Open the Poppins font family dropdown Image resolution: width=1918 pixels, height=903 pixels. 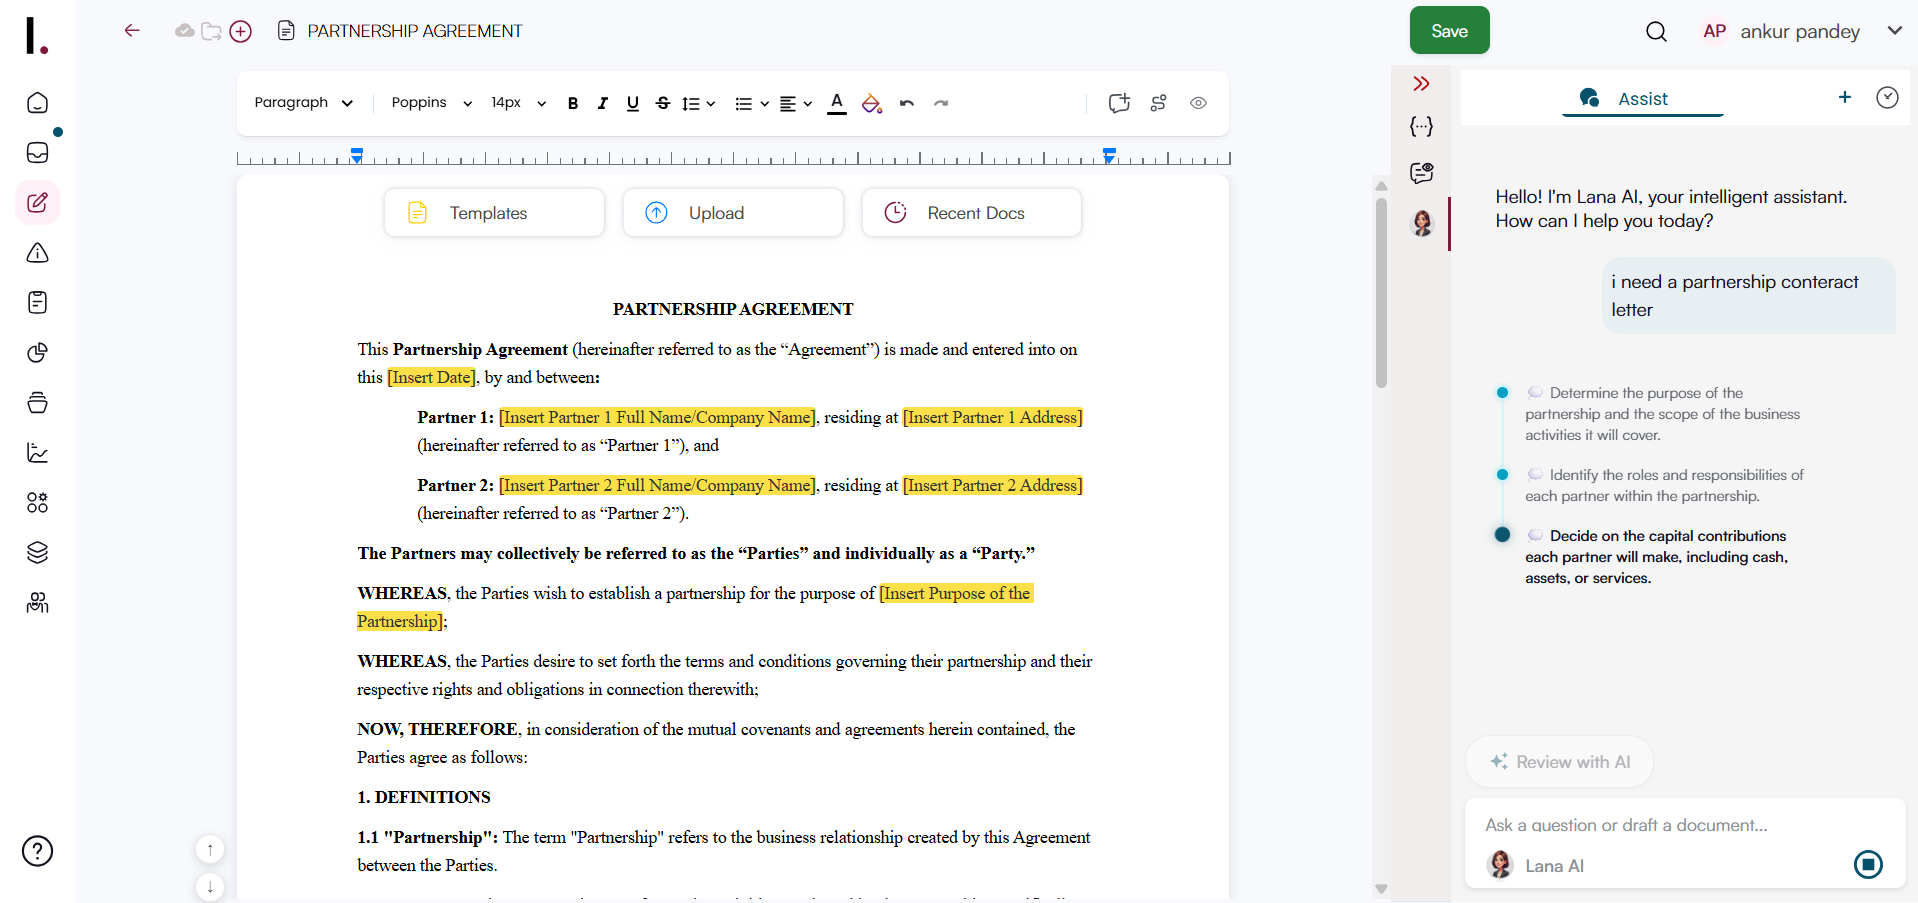pos(430,103)
